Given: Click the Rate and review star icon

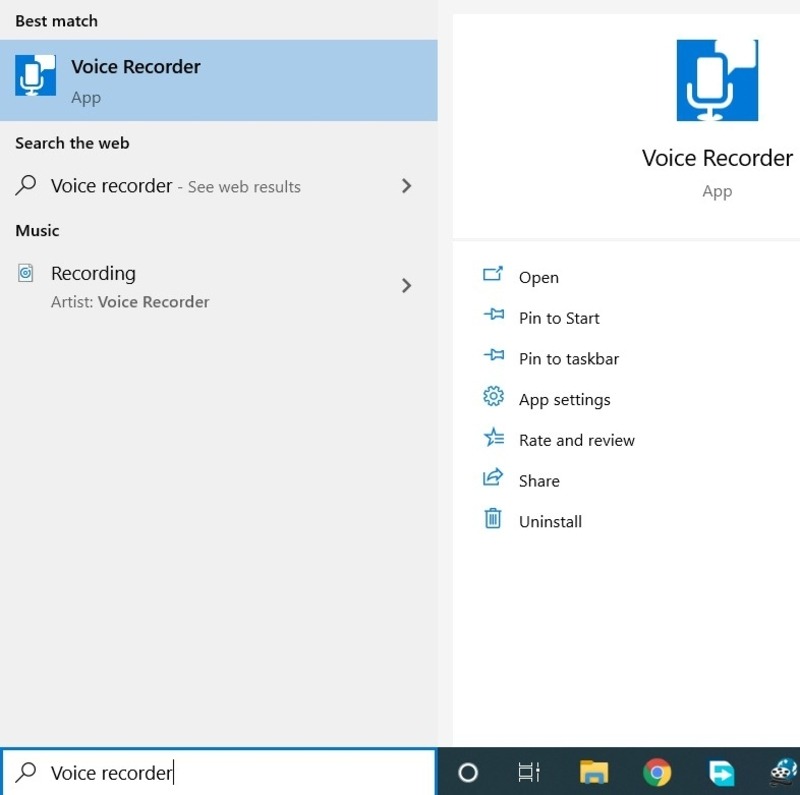Looking at the screenshot, I should [492, 439].
